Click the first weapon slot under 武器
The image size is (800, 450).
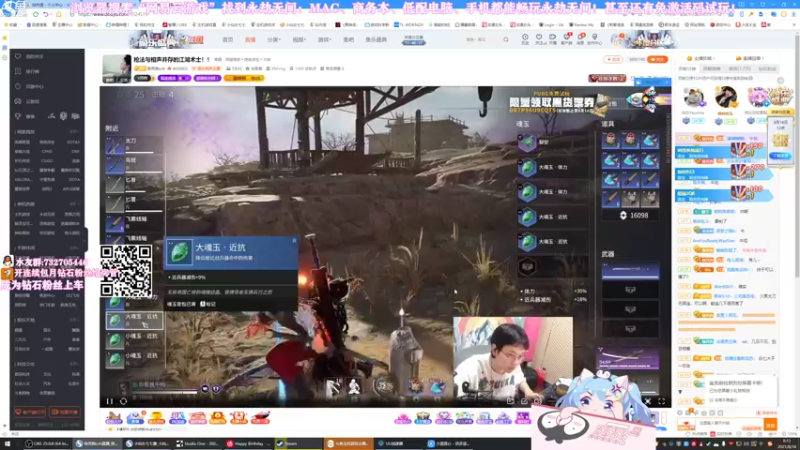630,270
